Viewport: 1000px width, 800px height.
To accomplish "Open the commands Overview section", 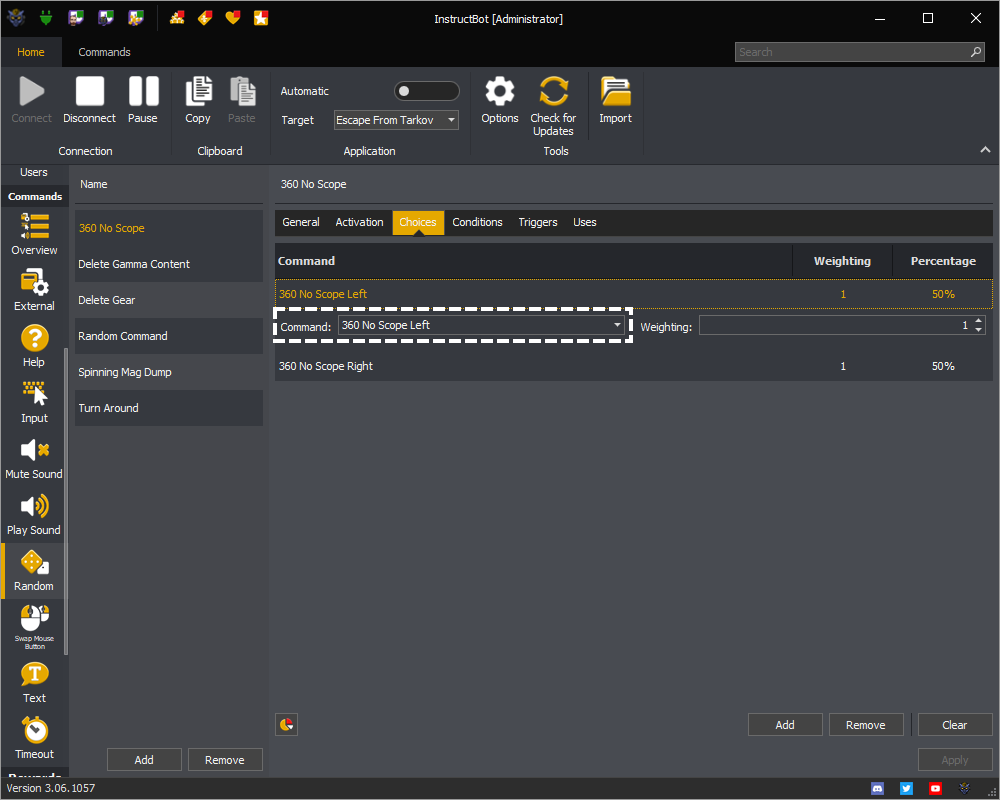I will (34, 233).
